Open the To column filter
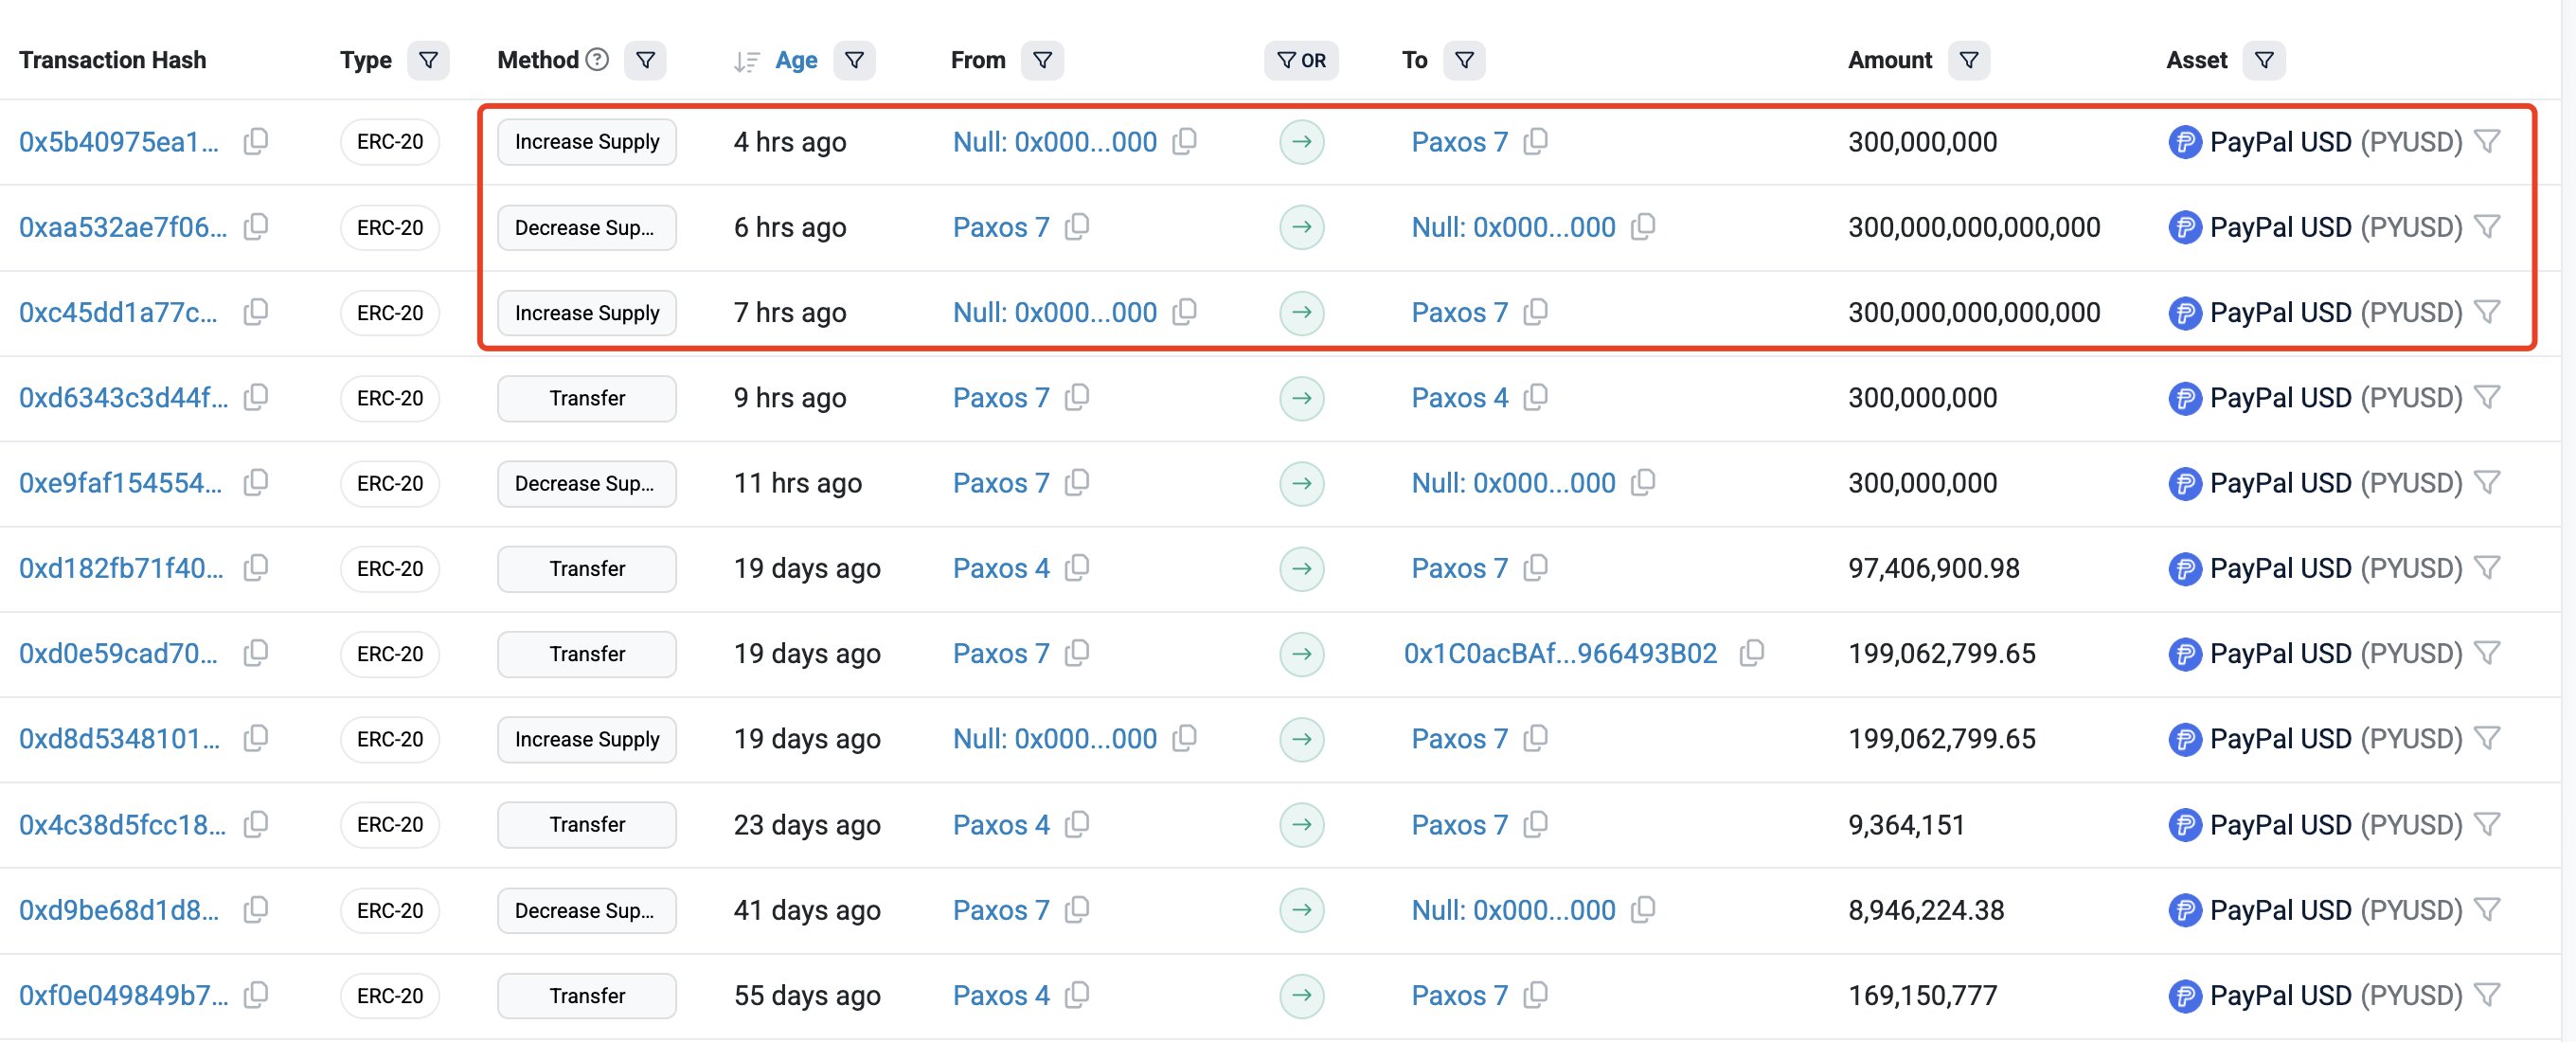Image resolution: width=2576 pixels, height=1042 pixels. coord(1464,61)
